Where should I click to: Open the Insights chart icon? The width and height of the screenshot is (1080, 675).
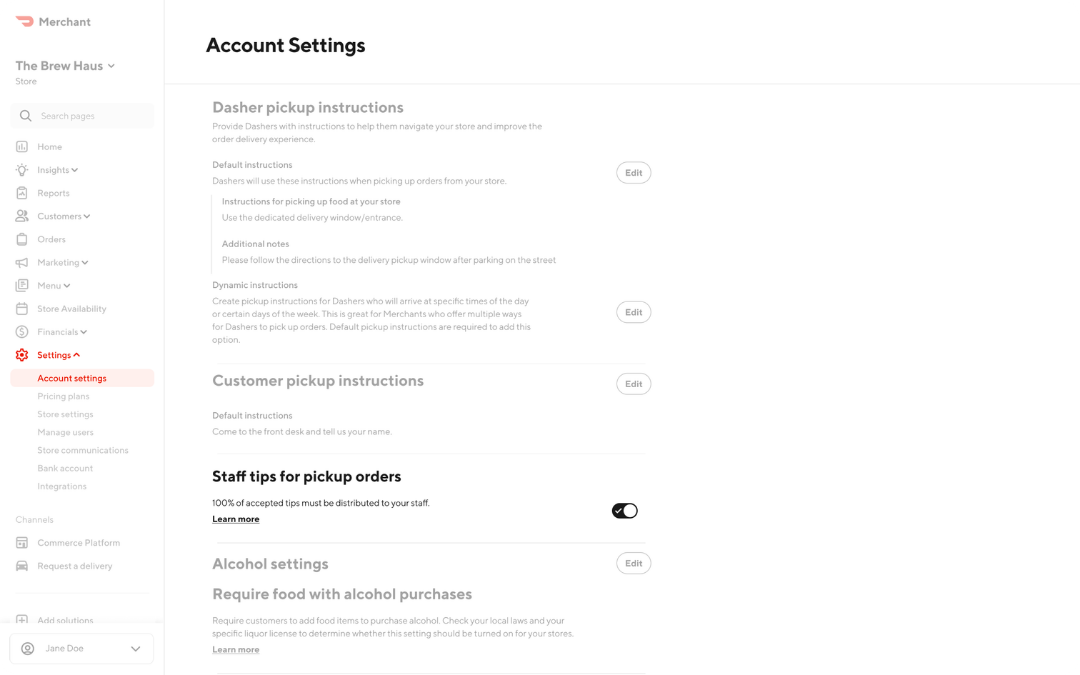point(22,169)
